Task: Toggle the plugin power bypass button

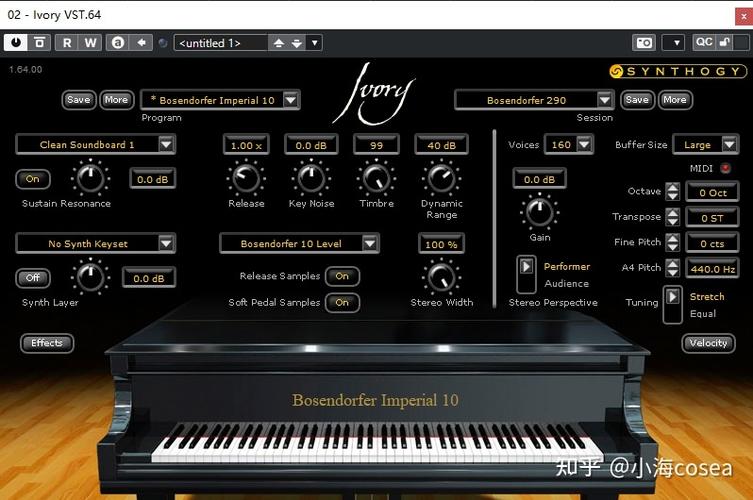Action: point(16,43)
